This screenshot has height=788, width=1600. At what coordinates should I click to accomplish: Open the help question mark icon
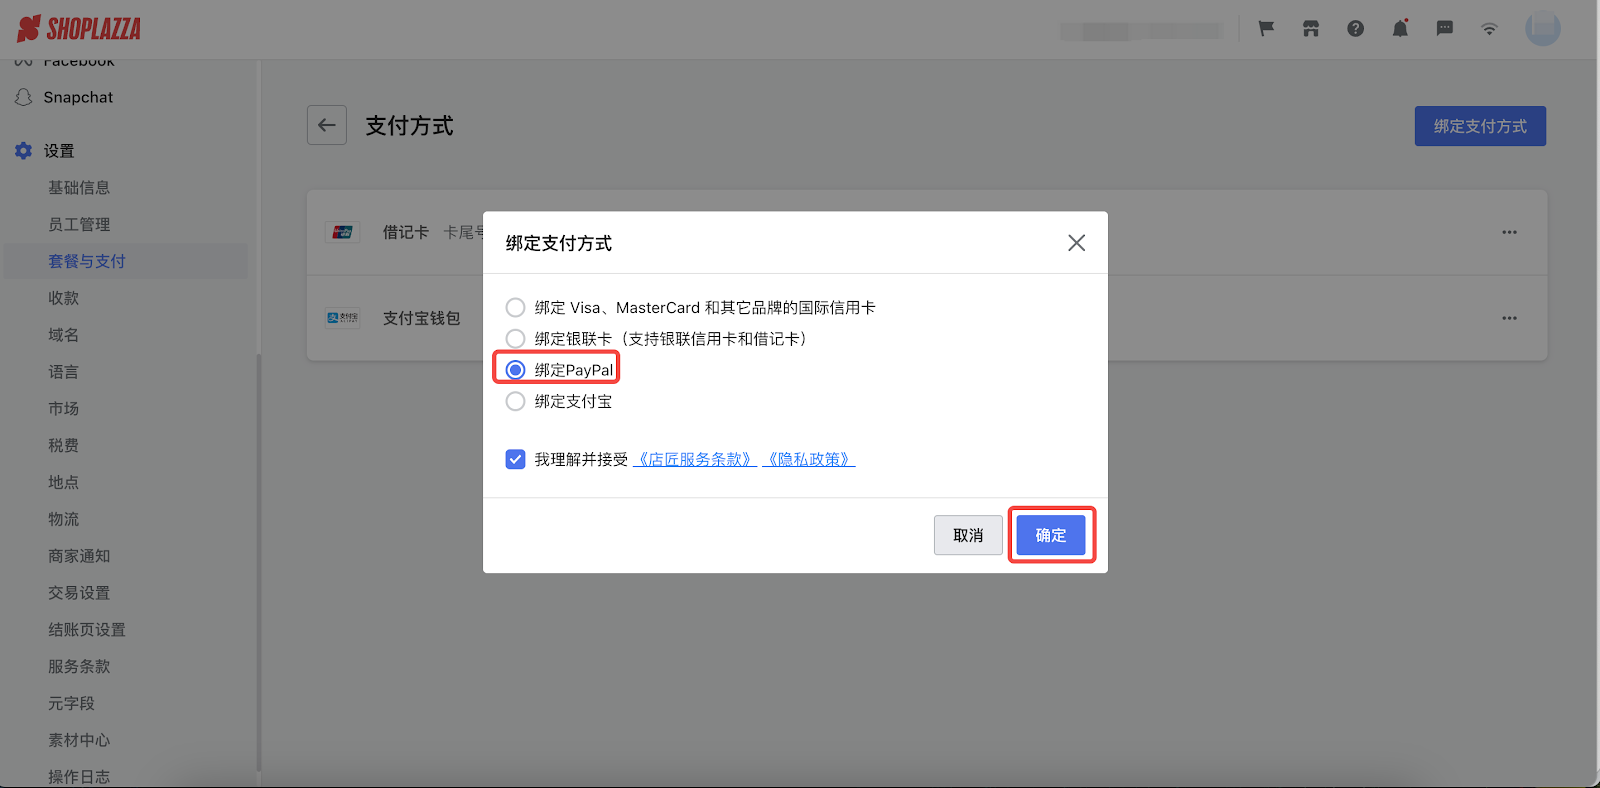point(1355,29)
